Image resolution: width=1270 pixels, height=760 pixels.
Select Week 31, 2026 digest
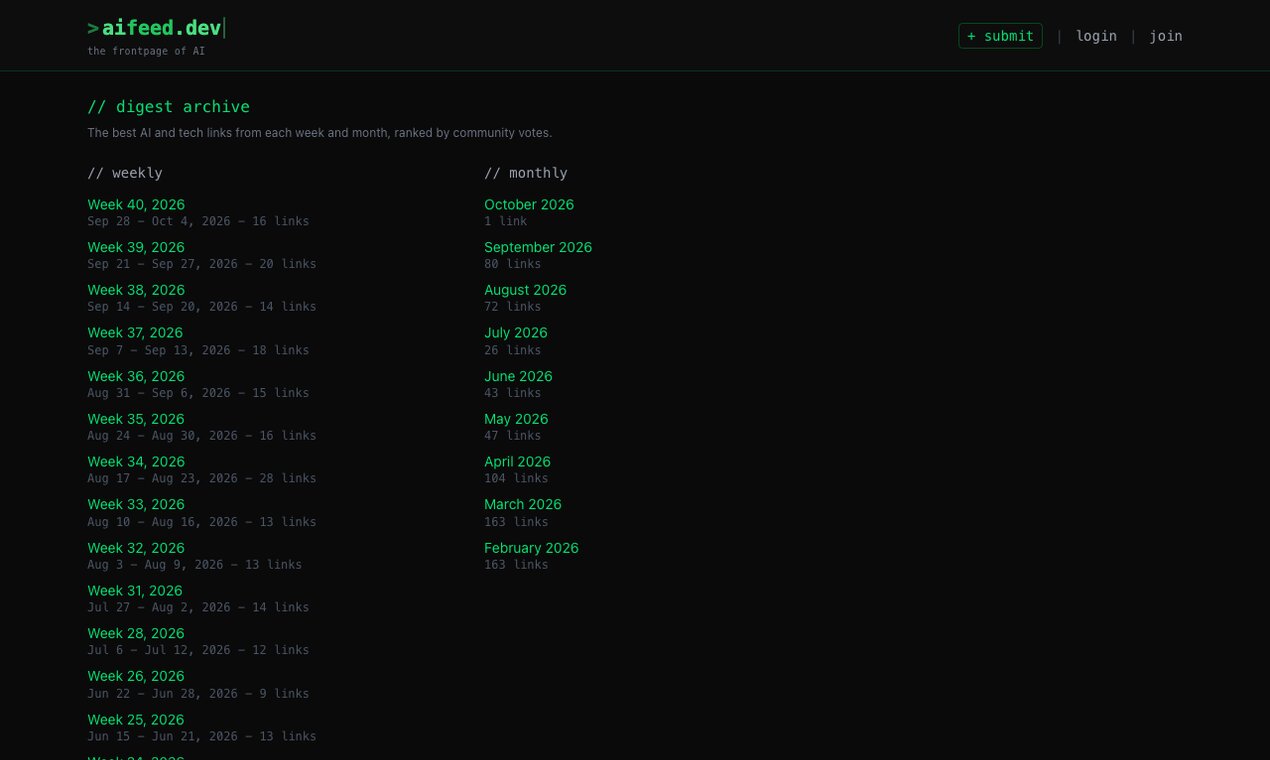tap(135, 591)
